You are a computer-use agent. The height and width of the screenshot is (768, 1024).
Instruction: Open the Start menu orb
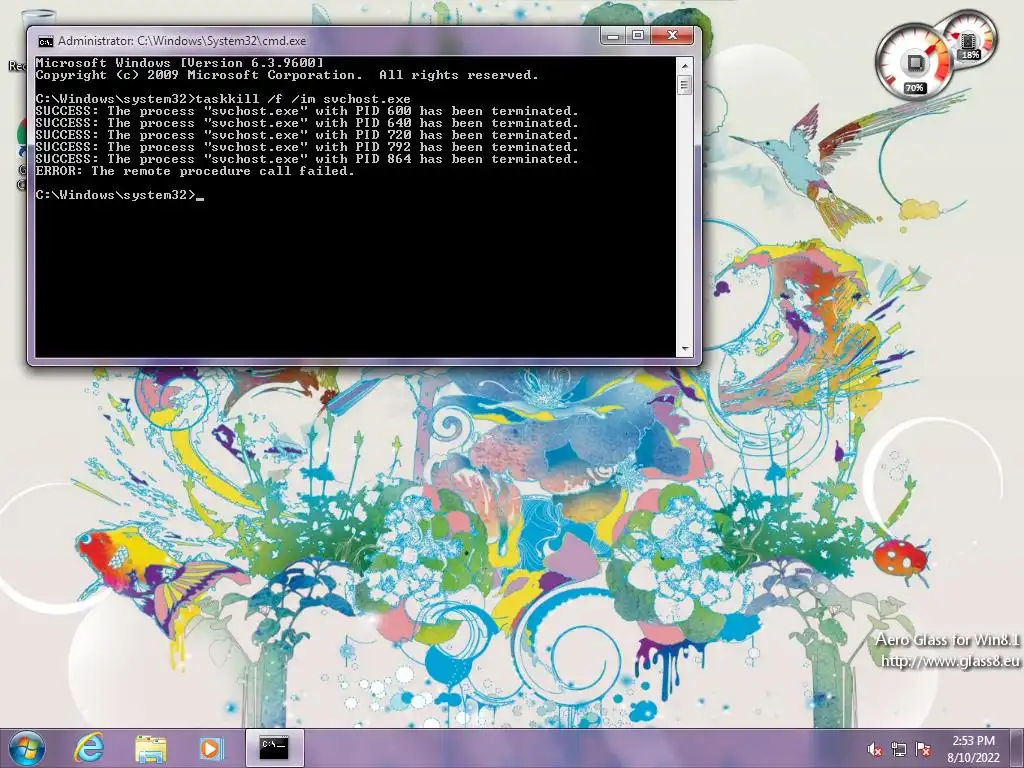point(26,748)
